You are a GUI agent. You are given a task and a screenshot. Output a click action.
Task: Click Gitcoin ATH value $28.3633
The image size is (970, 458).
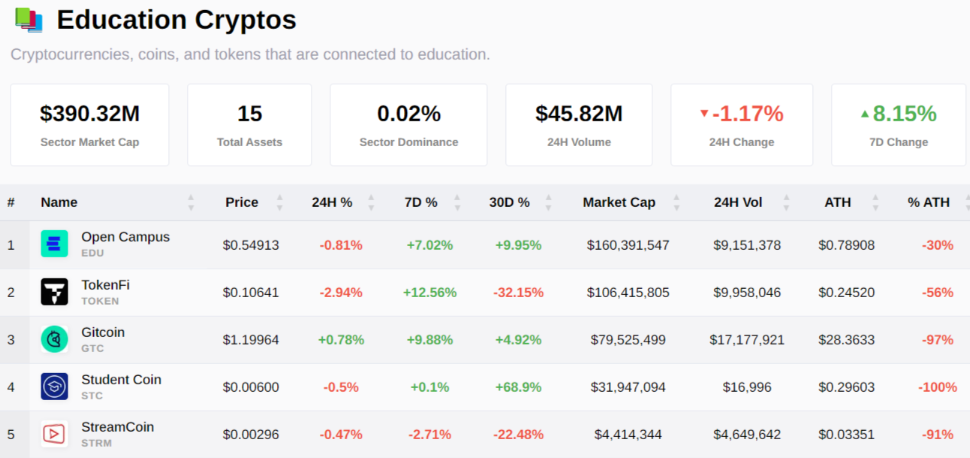coord(846,340)
